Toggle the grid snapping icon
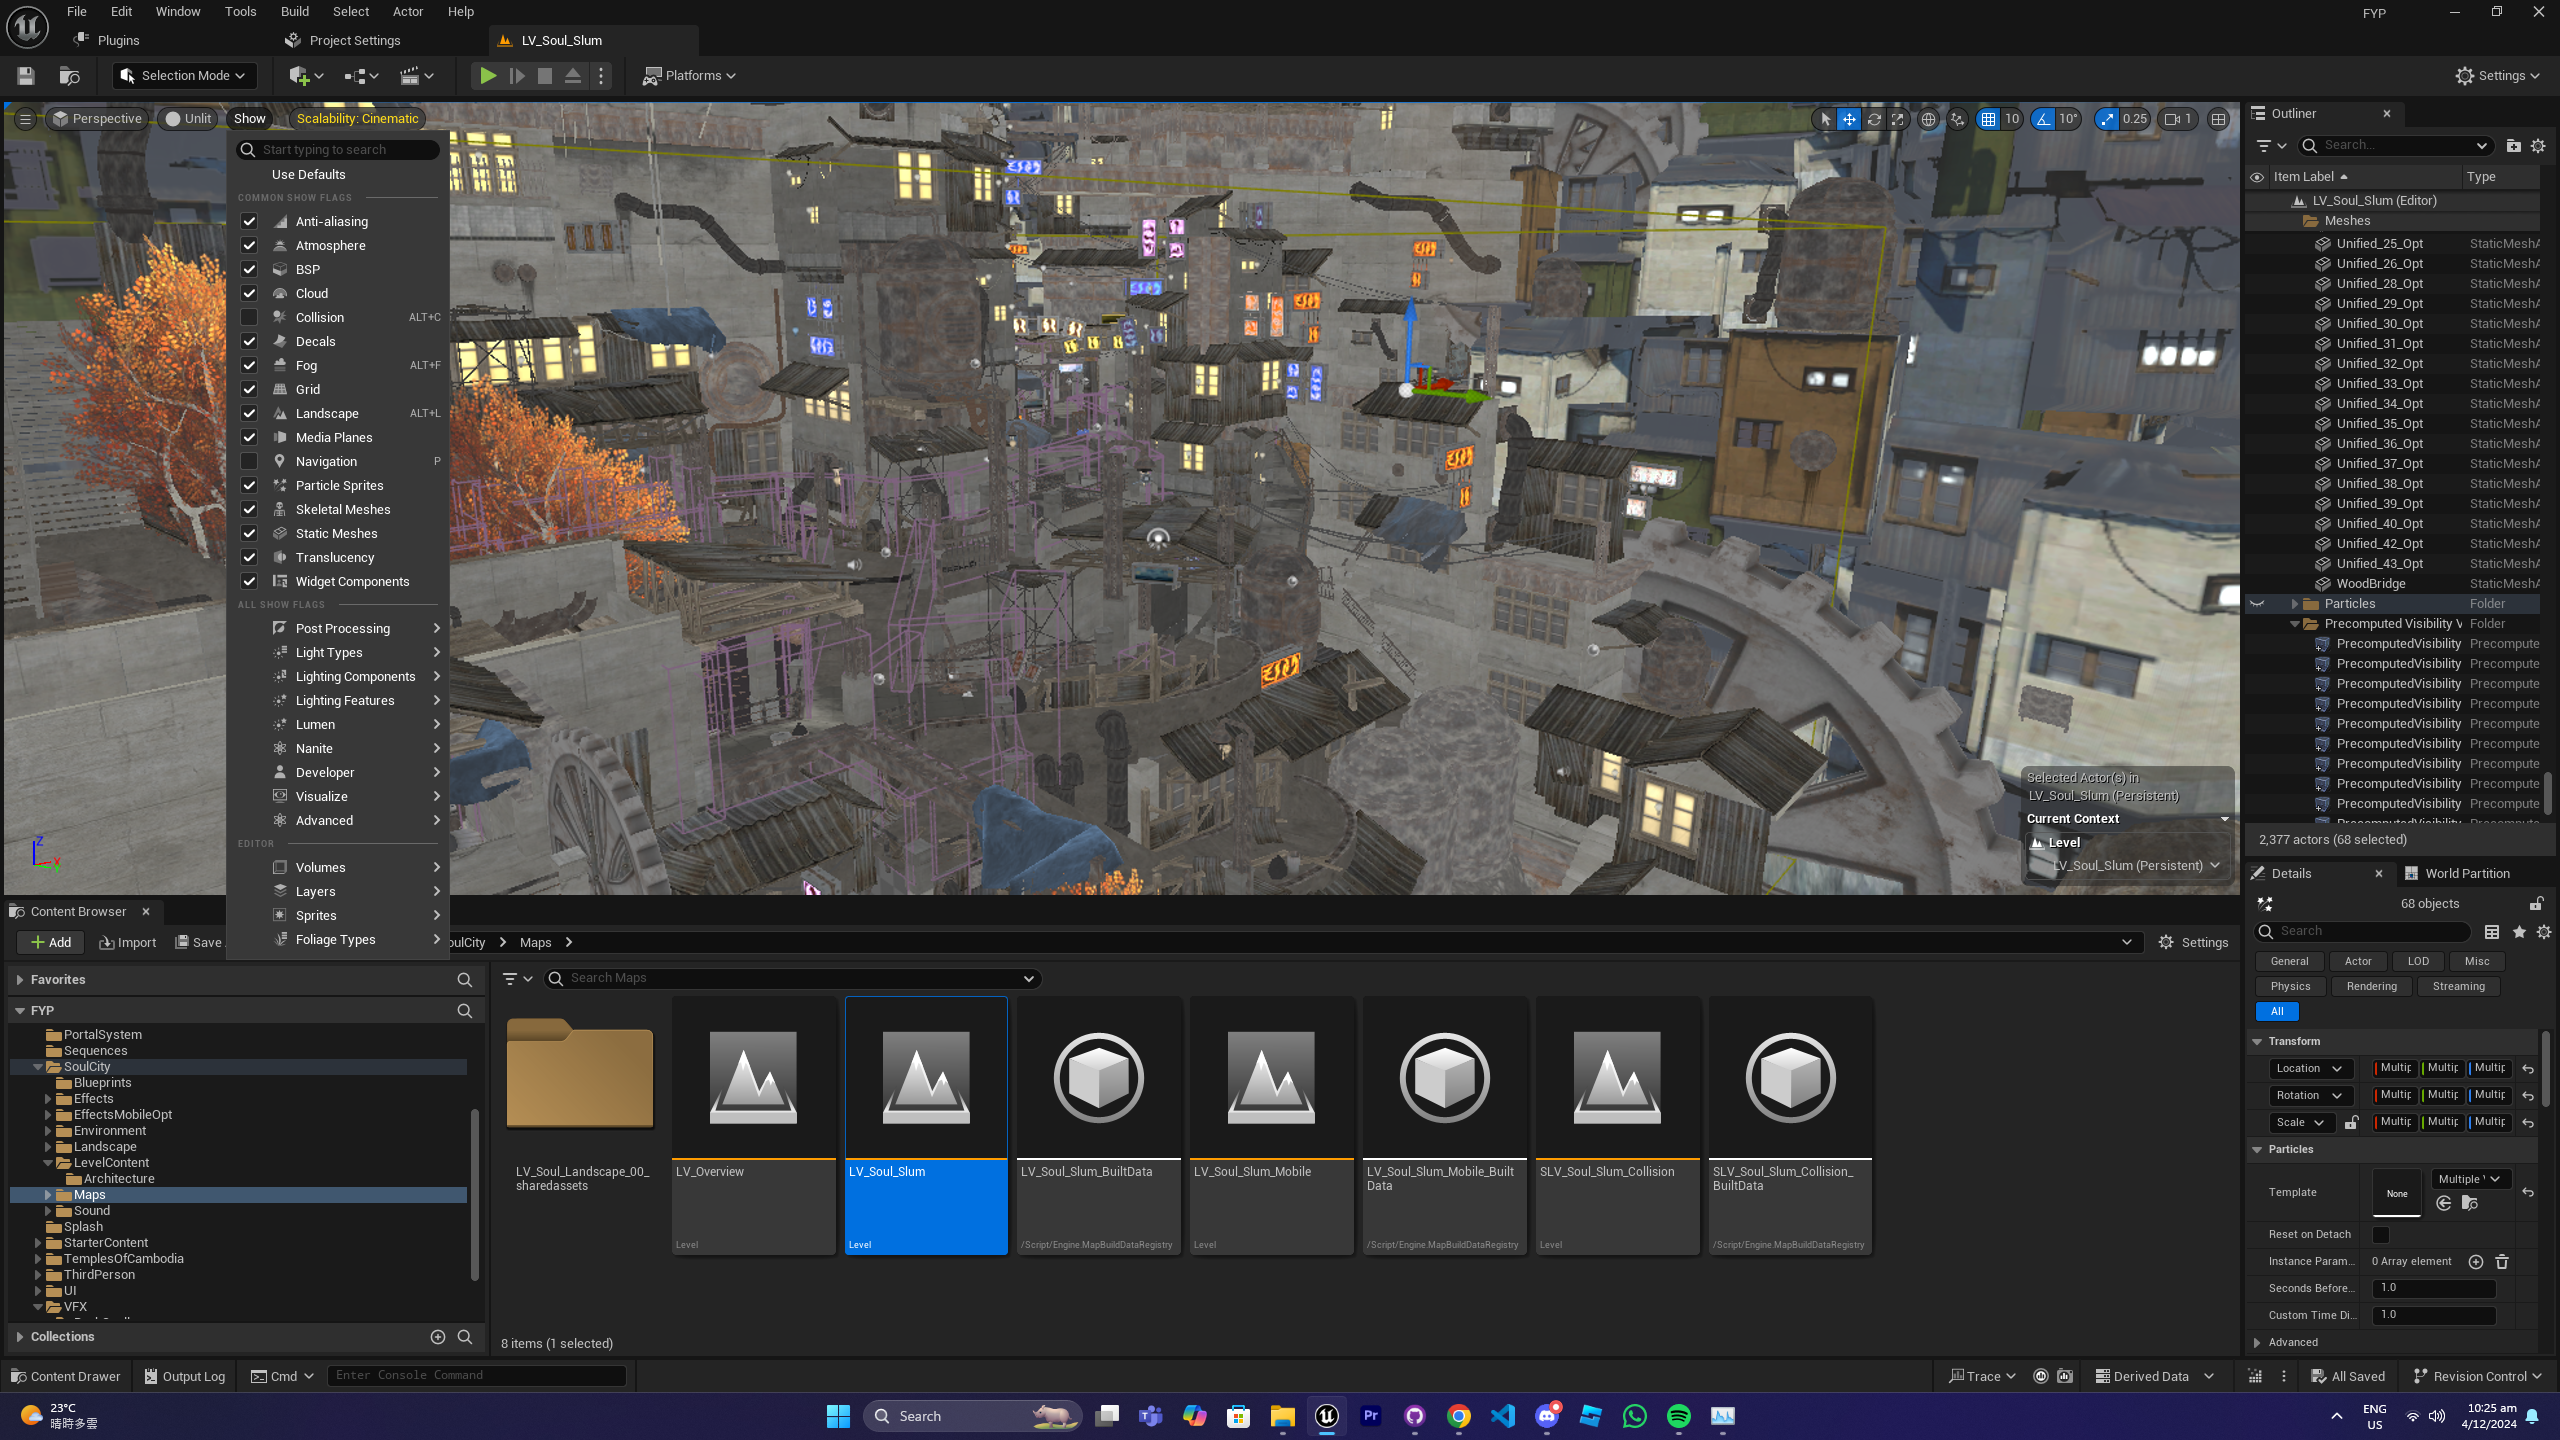Viewport: 2560px width, 1440px height. pyautogui.click(x=1988, y=119)
